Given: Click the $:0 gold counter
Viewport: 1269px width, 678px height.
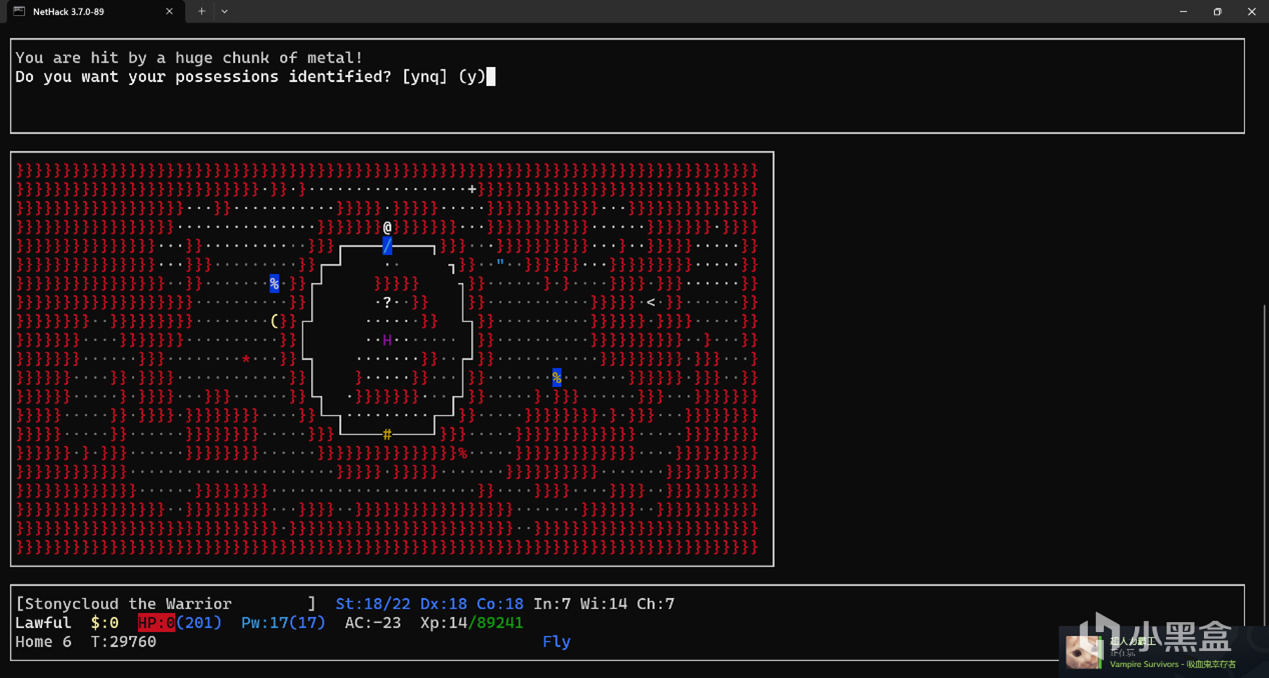Looking at the screenshot, I should coord(105,623).
